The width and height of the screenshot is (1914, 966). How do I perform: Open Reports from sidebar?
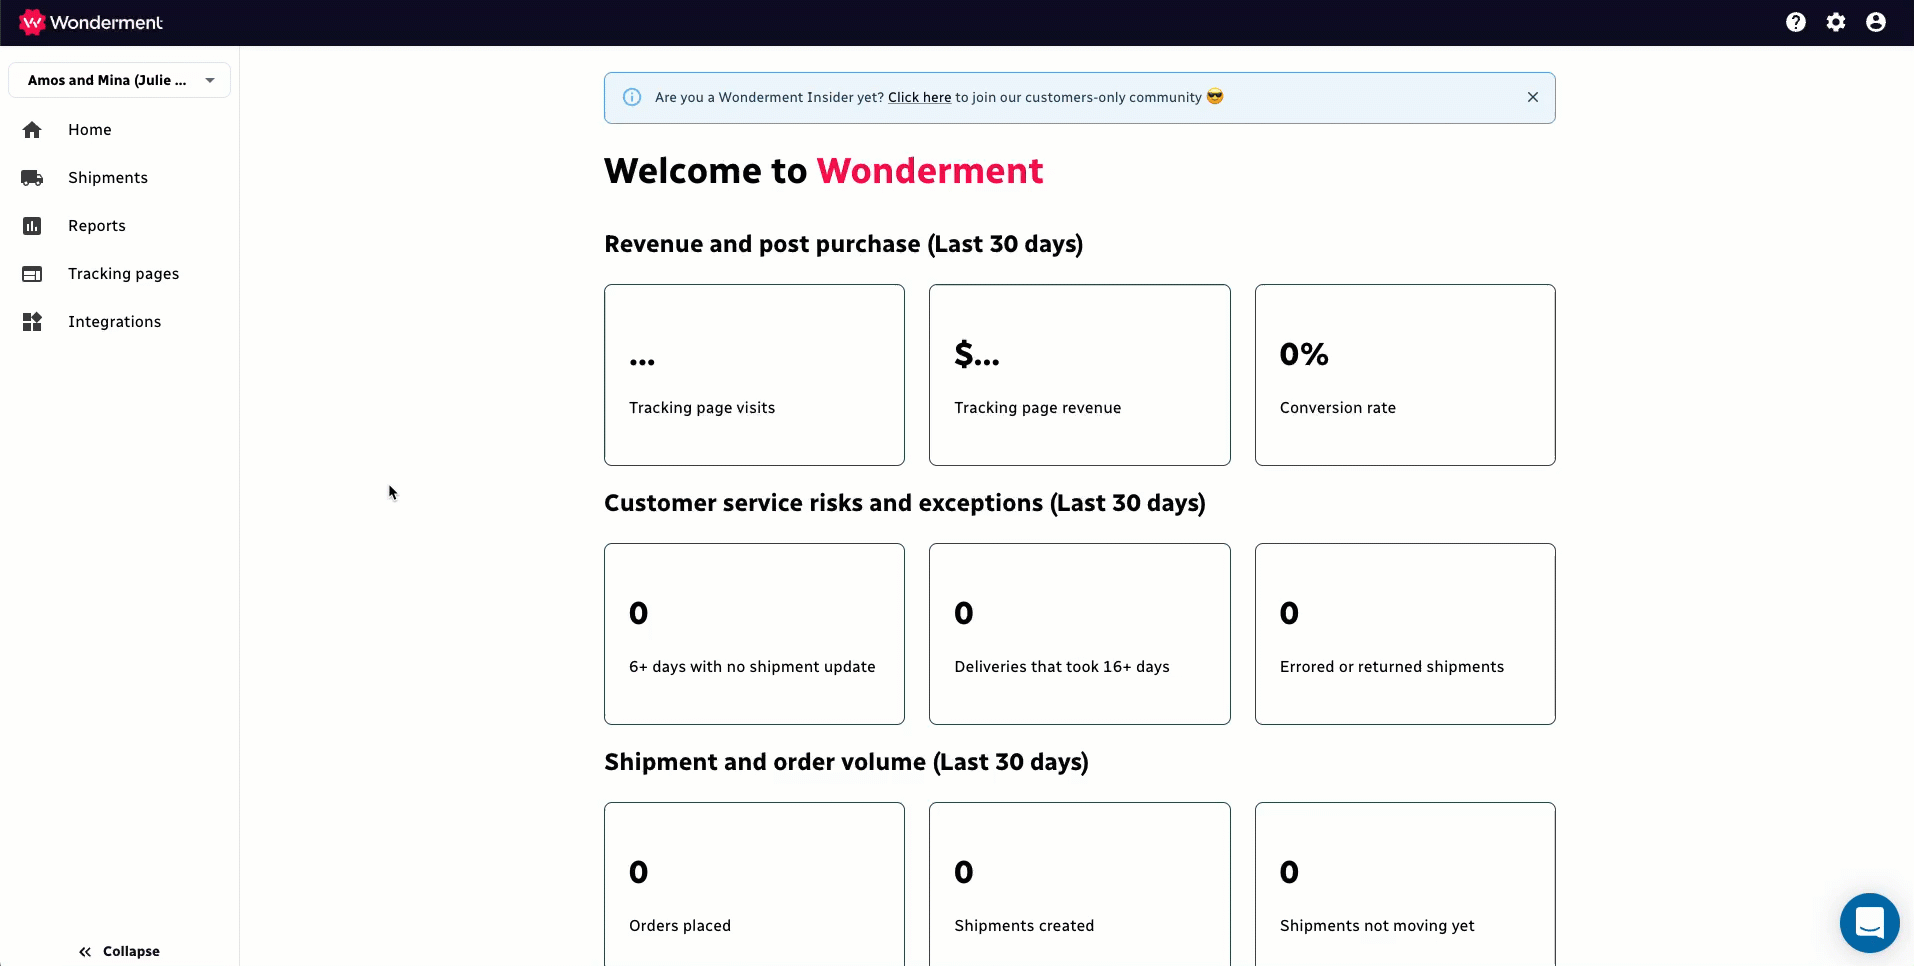click(x=97, y=226)
